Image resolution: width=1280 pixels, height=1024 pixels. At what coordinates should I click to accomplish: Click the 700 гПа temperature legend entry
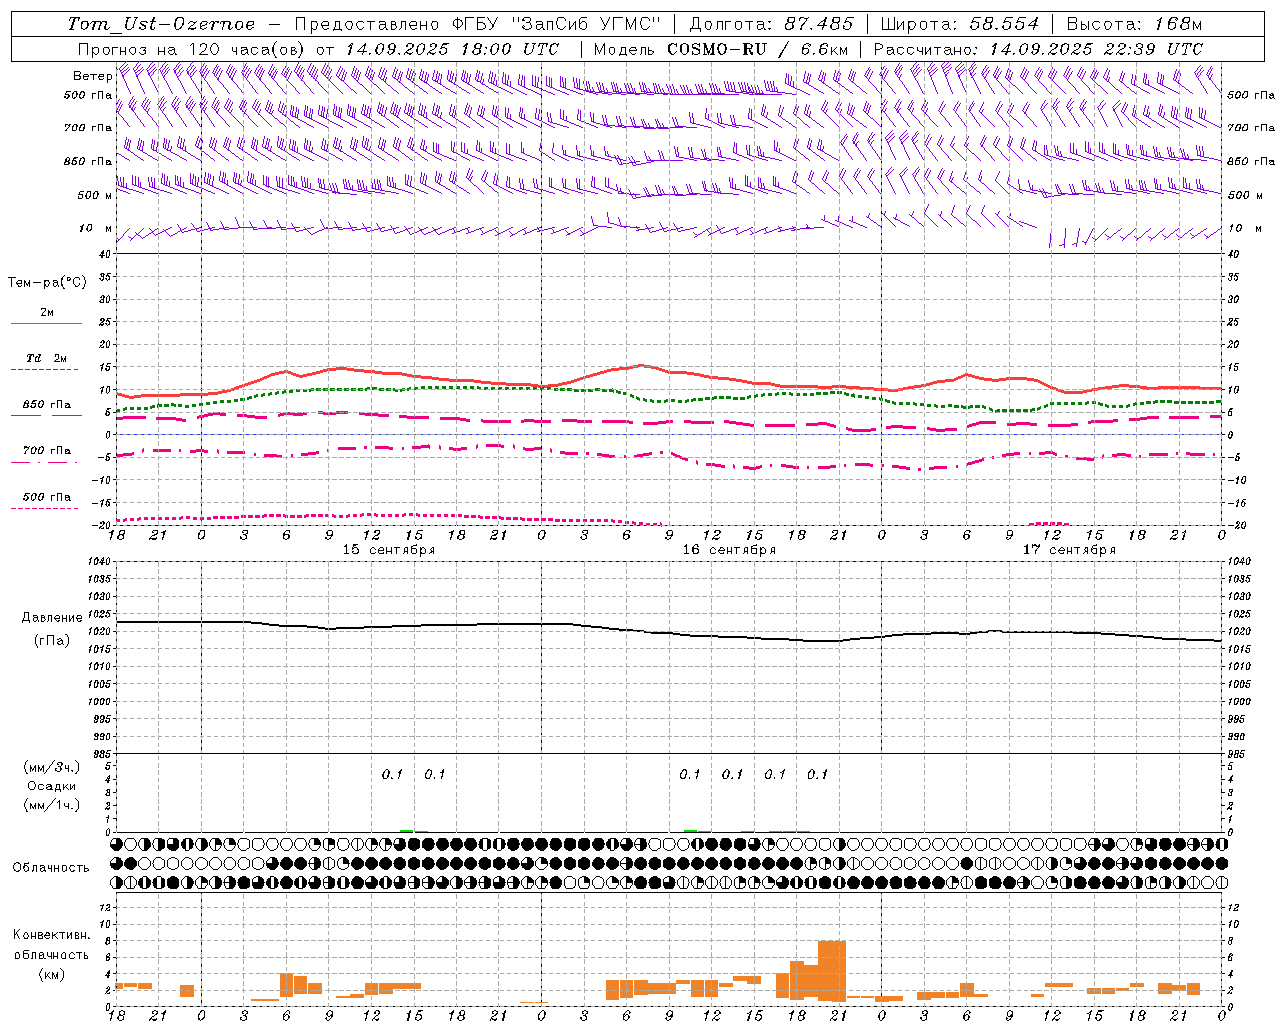click(x=46, y=451)
